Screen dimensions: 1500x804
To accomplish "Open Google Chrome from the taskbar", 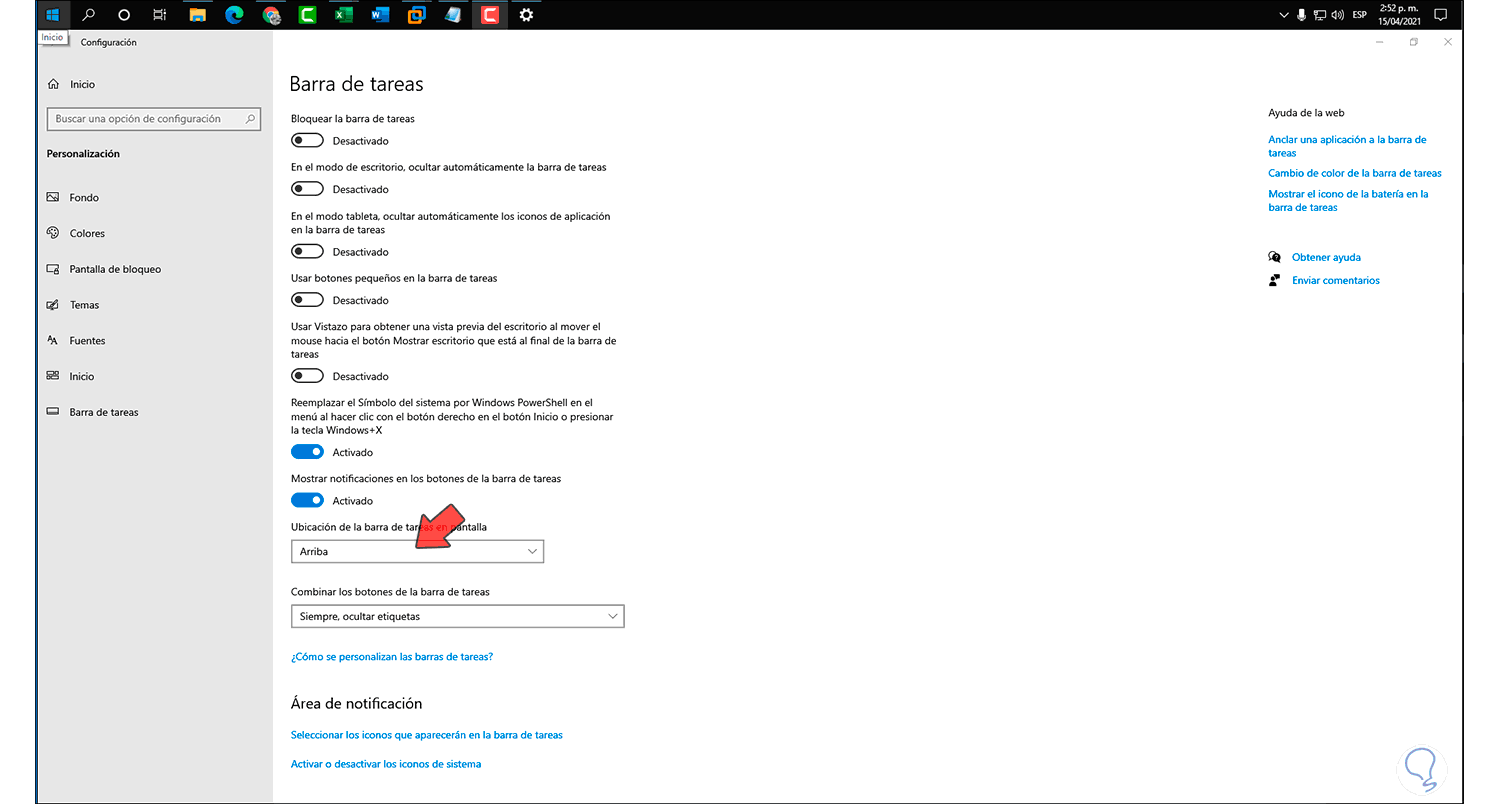I will coord(271,15).
